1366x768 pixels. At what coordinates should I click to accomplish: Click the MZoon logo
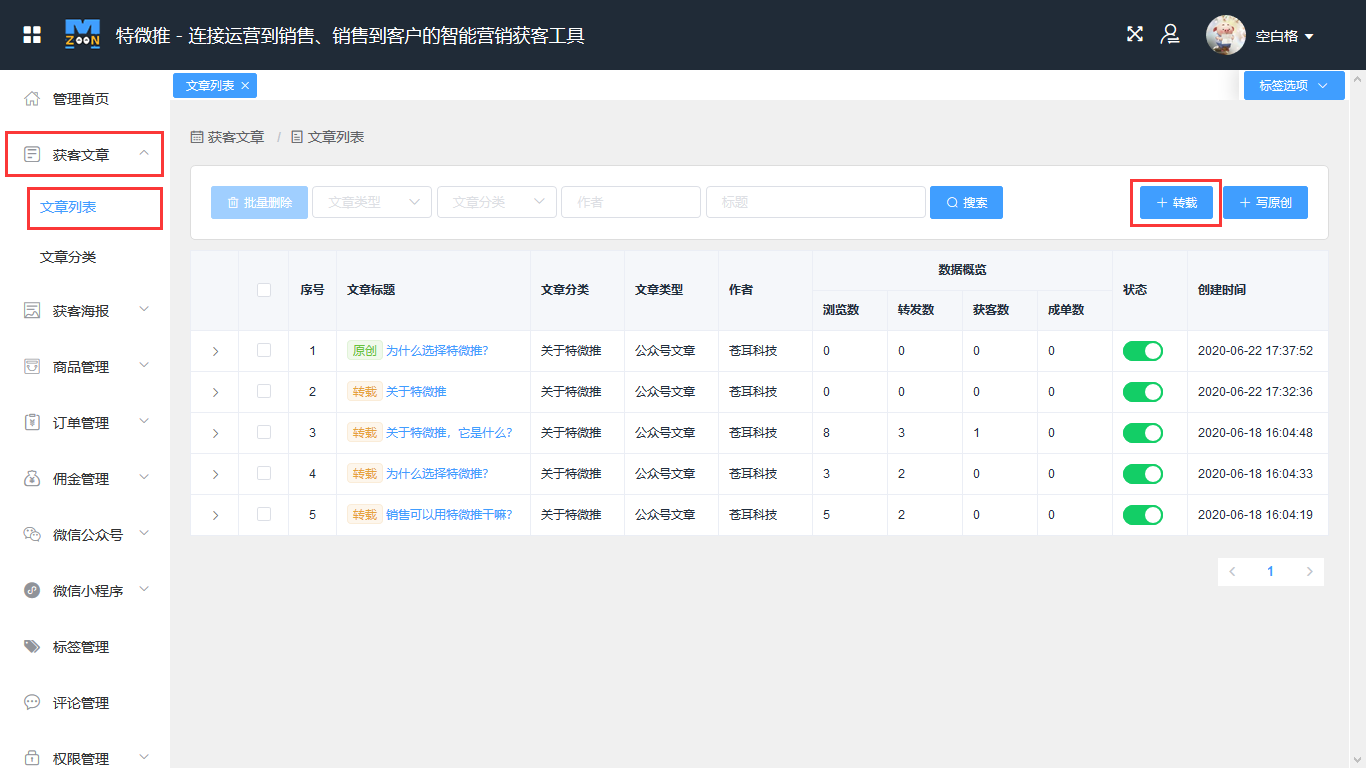(82, 35)
